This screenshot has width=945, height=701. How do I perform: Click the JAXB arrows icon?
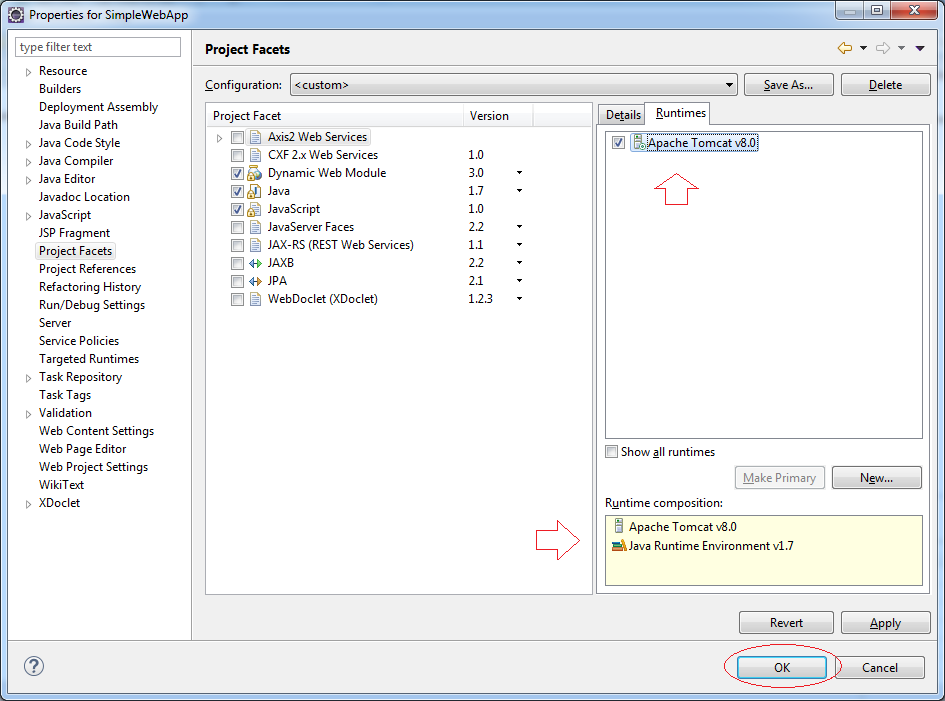click(x=256, y=263)
